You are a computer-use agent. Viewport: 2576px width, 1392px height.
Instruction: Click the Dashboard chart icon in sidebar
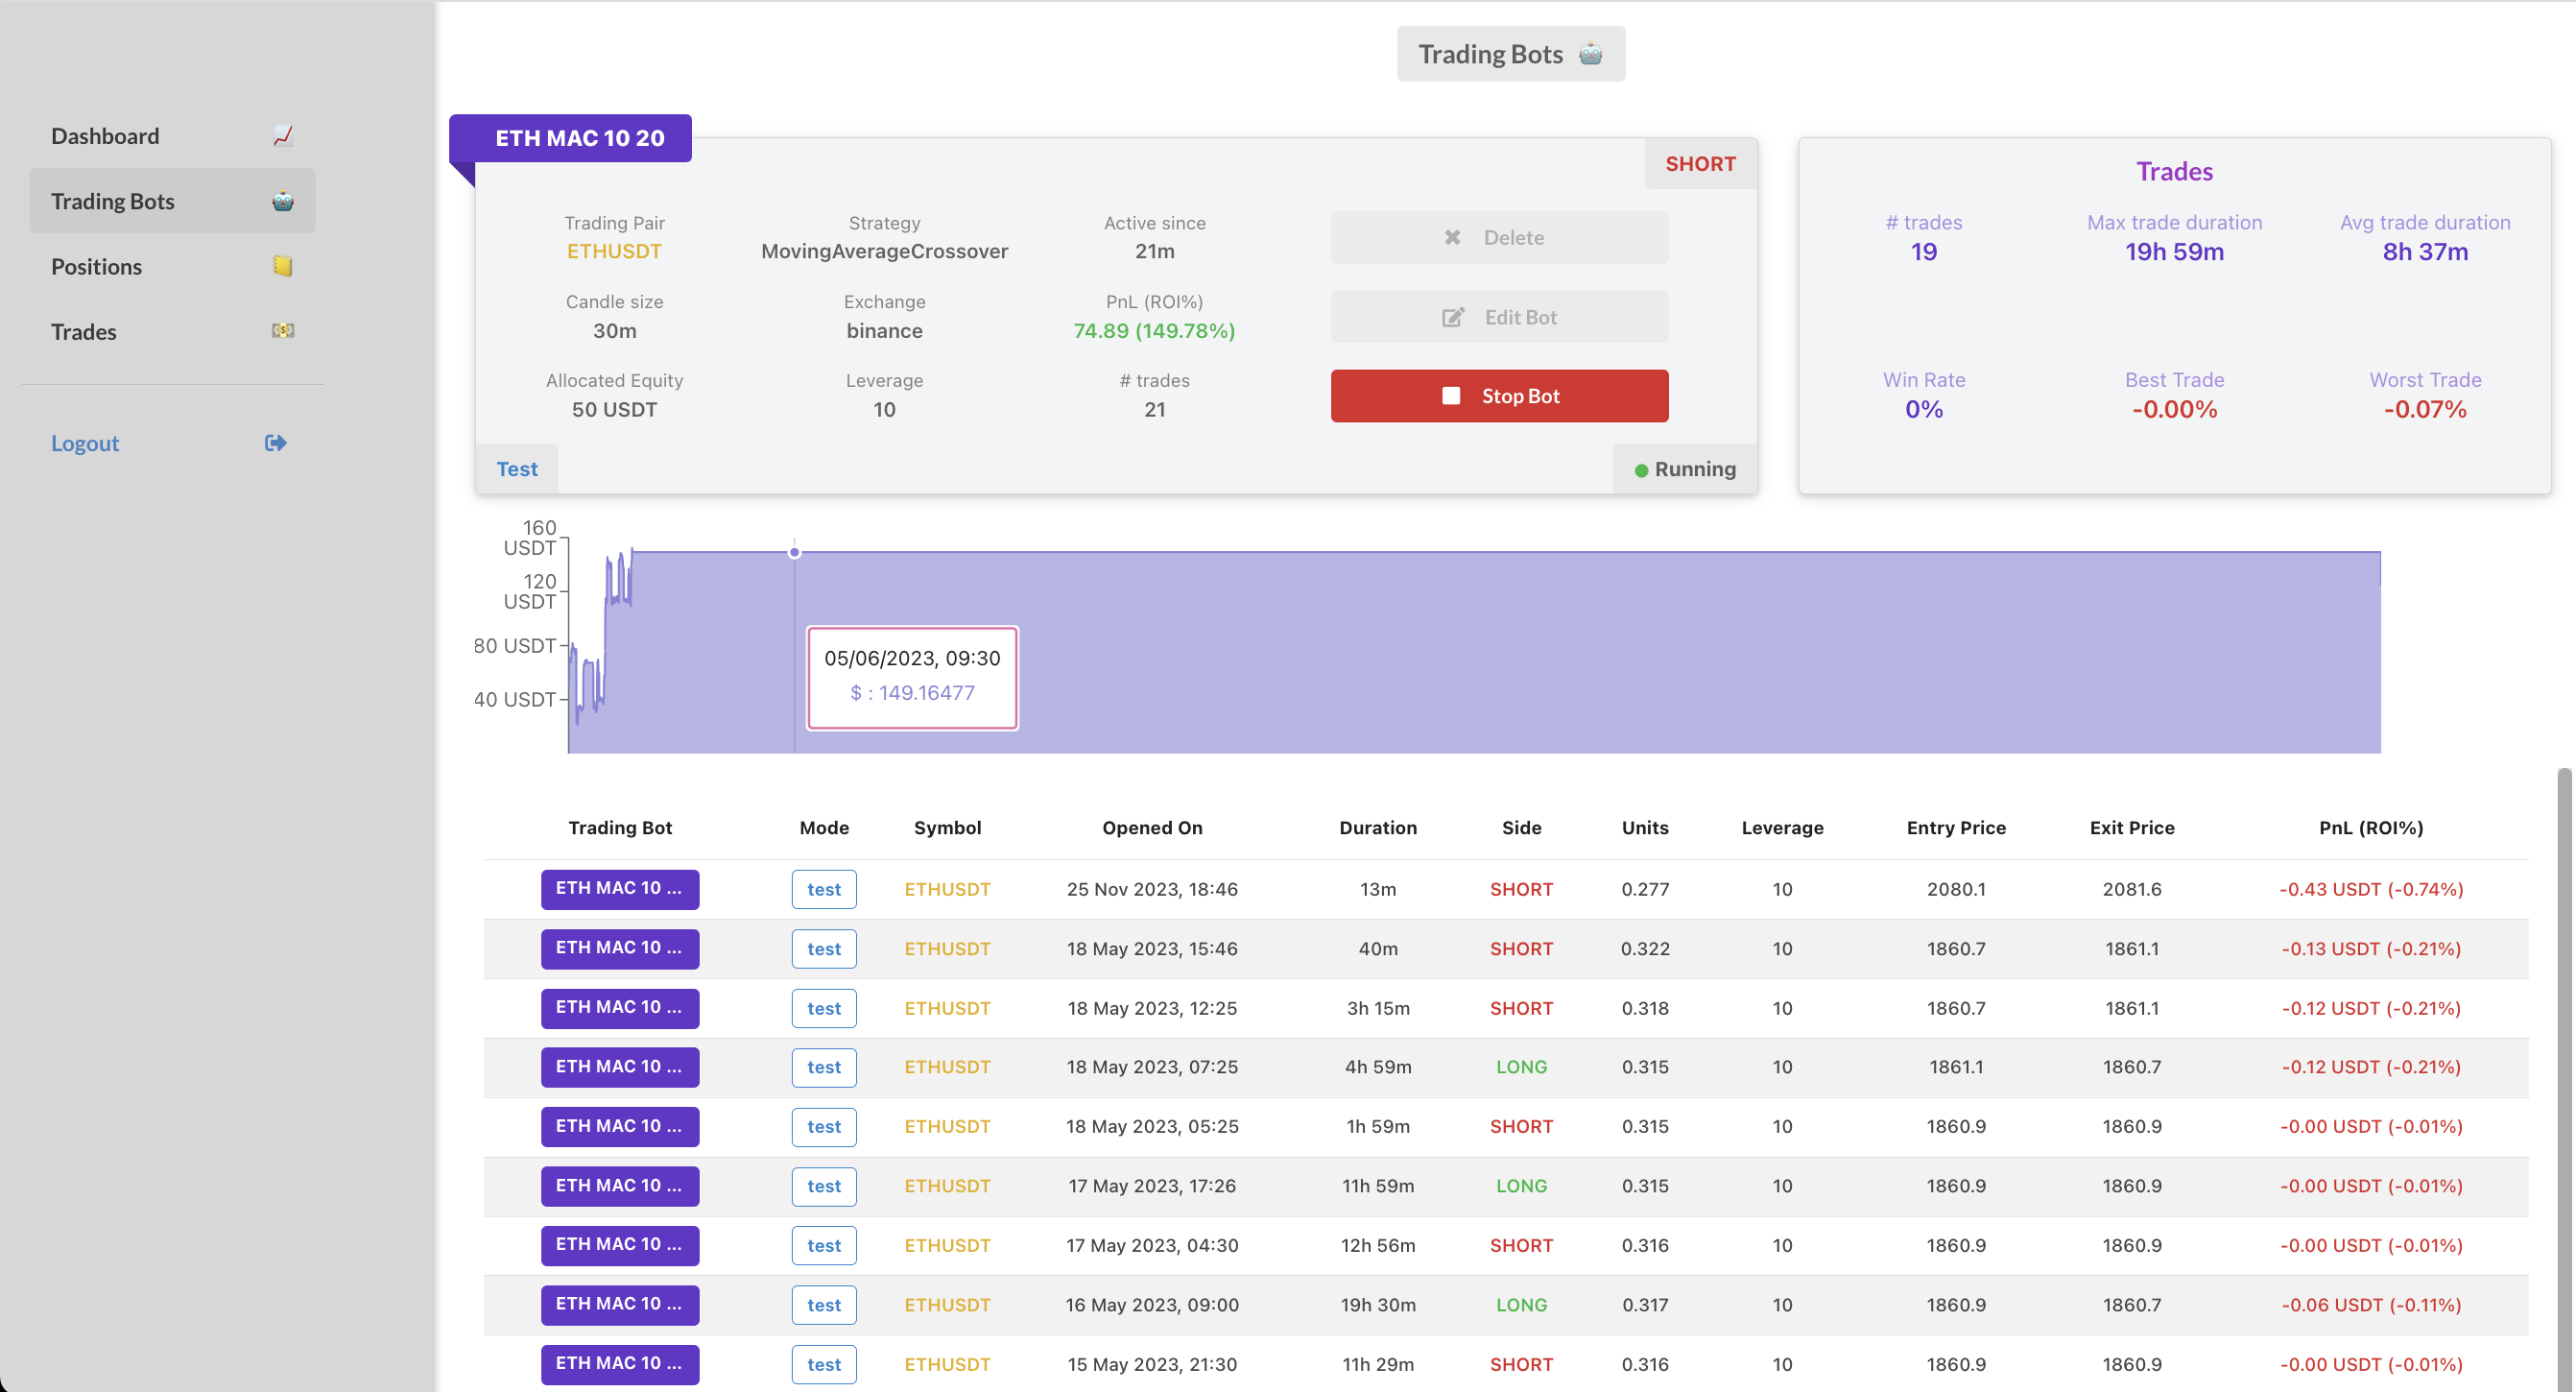tap(283, 136)
